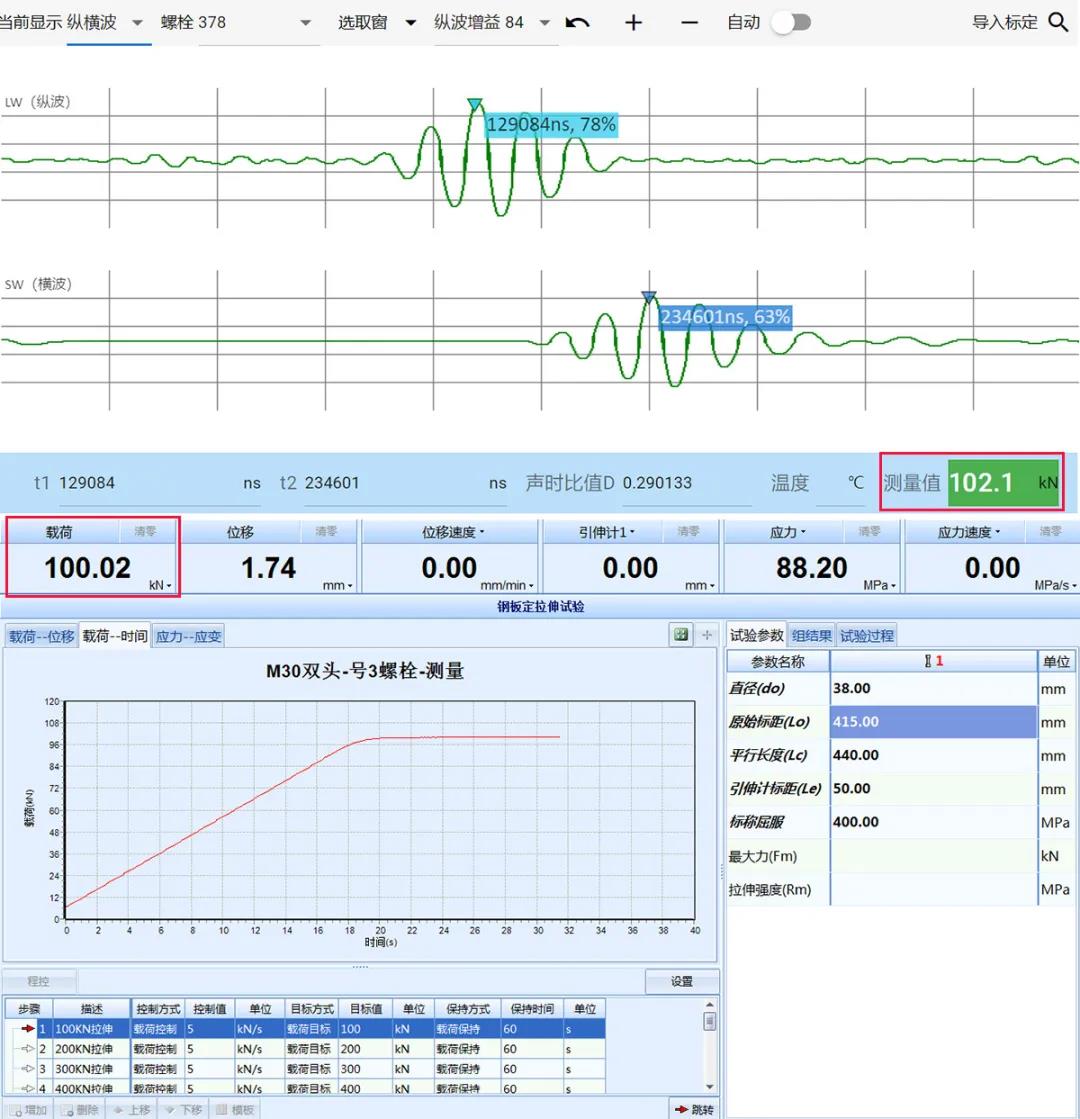Click the minus zoom-out icon

(689, 22)
